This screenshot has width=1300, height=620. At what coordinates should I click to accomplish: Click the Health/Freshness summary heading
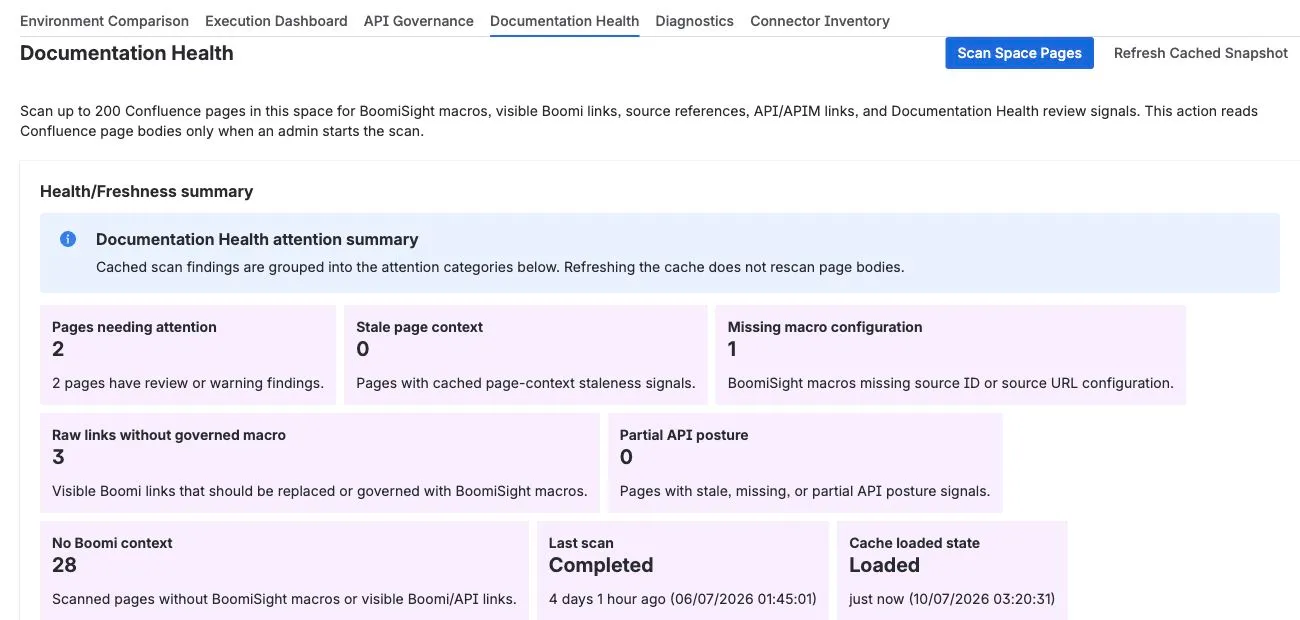(146, 191)
